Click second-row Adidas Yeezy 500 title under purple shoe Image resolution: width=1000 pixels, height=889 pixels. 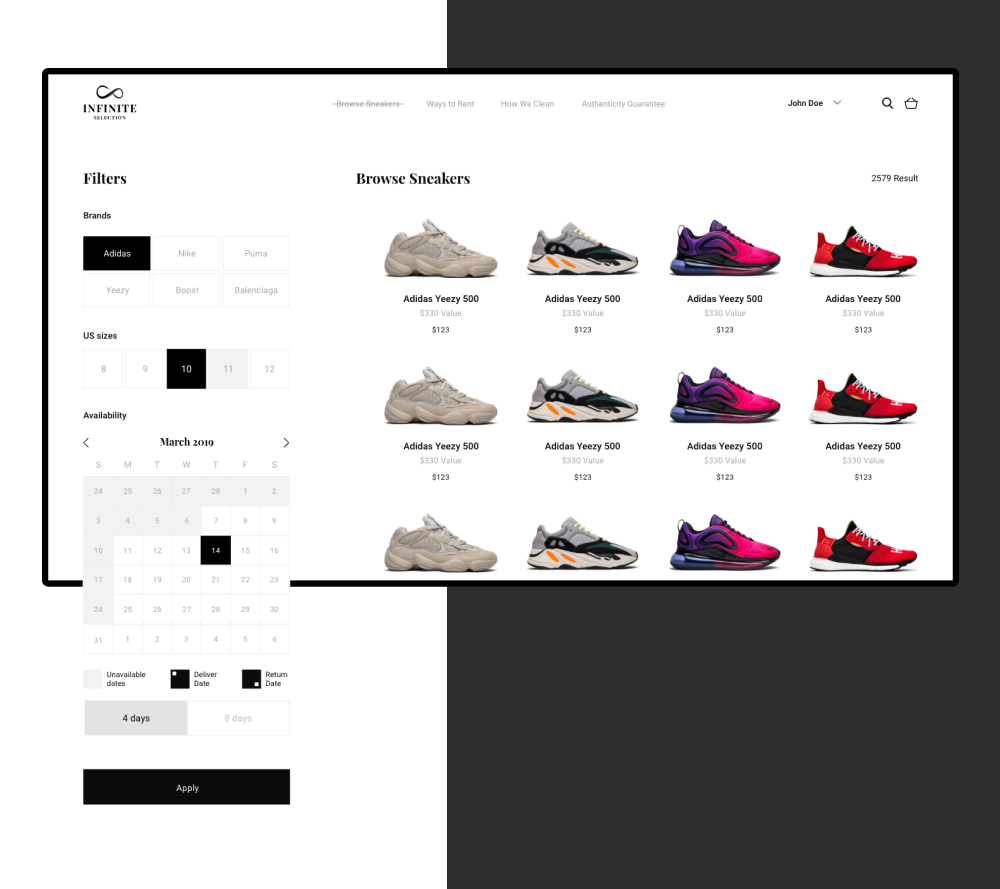(724, 446)
